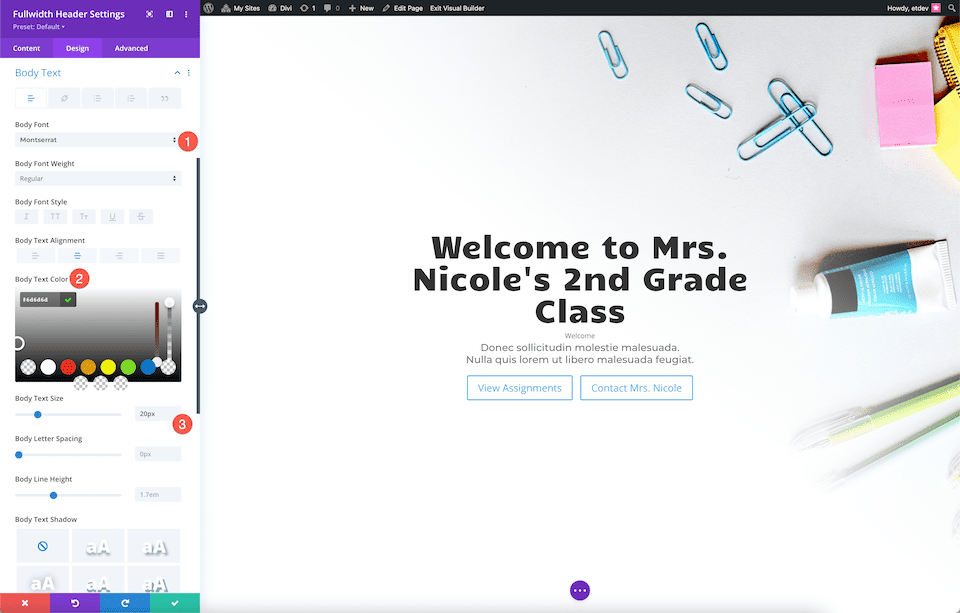Toggle uppercase TT body font style
The image size is (960, 613).
pos(55,217)
